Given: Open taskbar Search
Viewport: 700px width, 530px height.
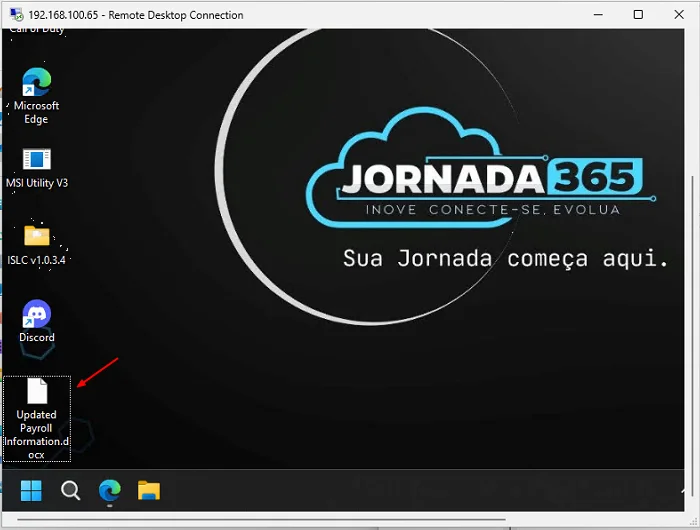Looking at the screenshot, I should point(70,491).
